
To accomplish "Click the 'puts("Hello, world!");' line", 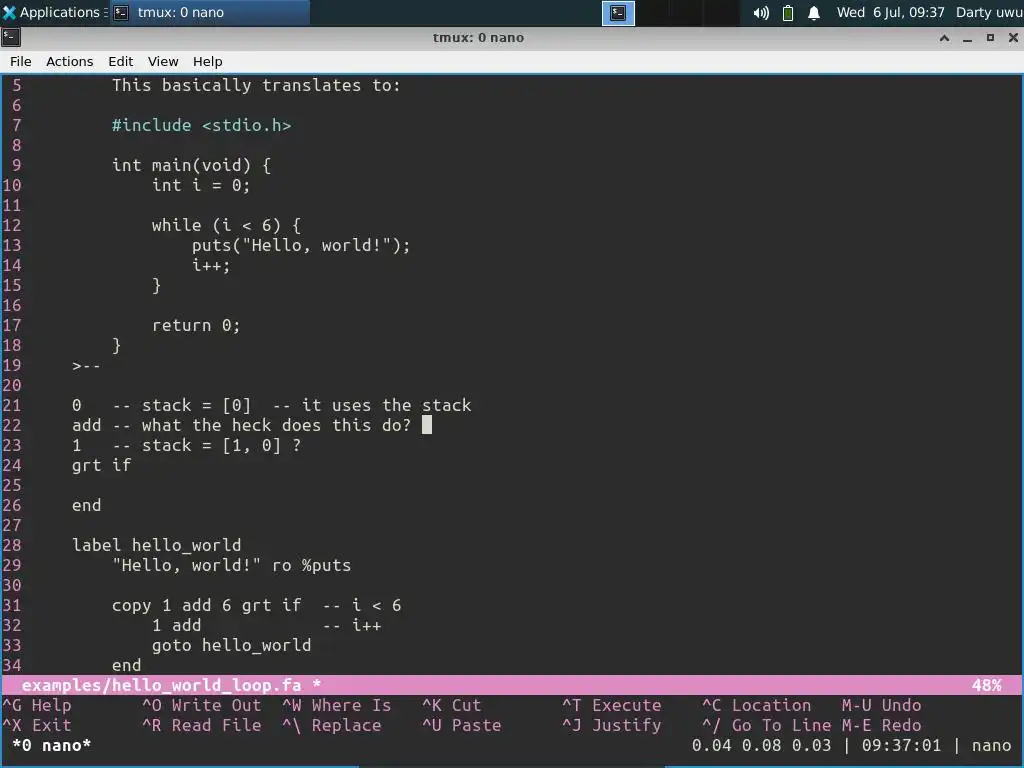I will point(301,245).
